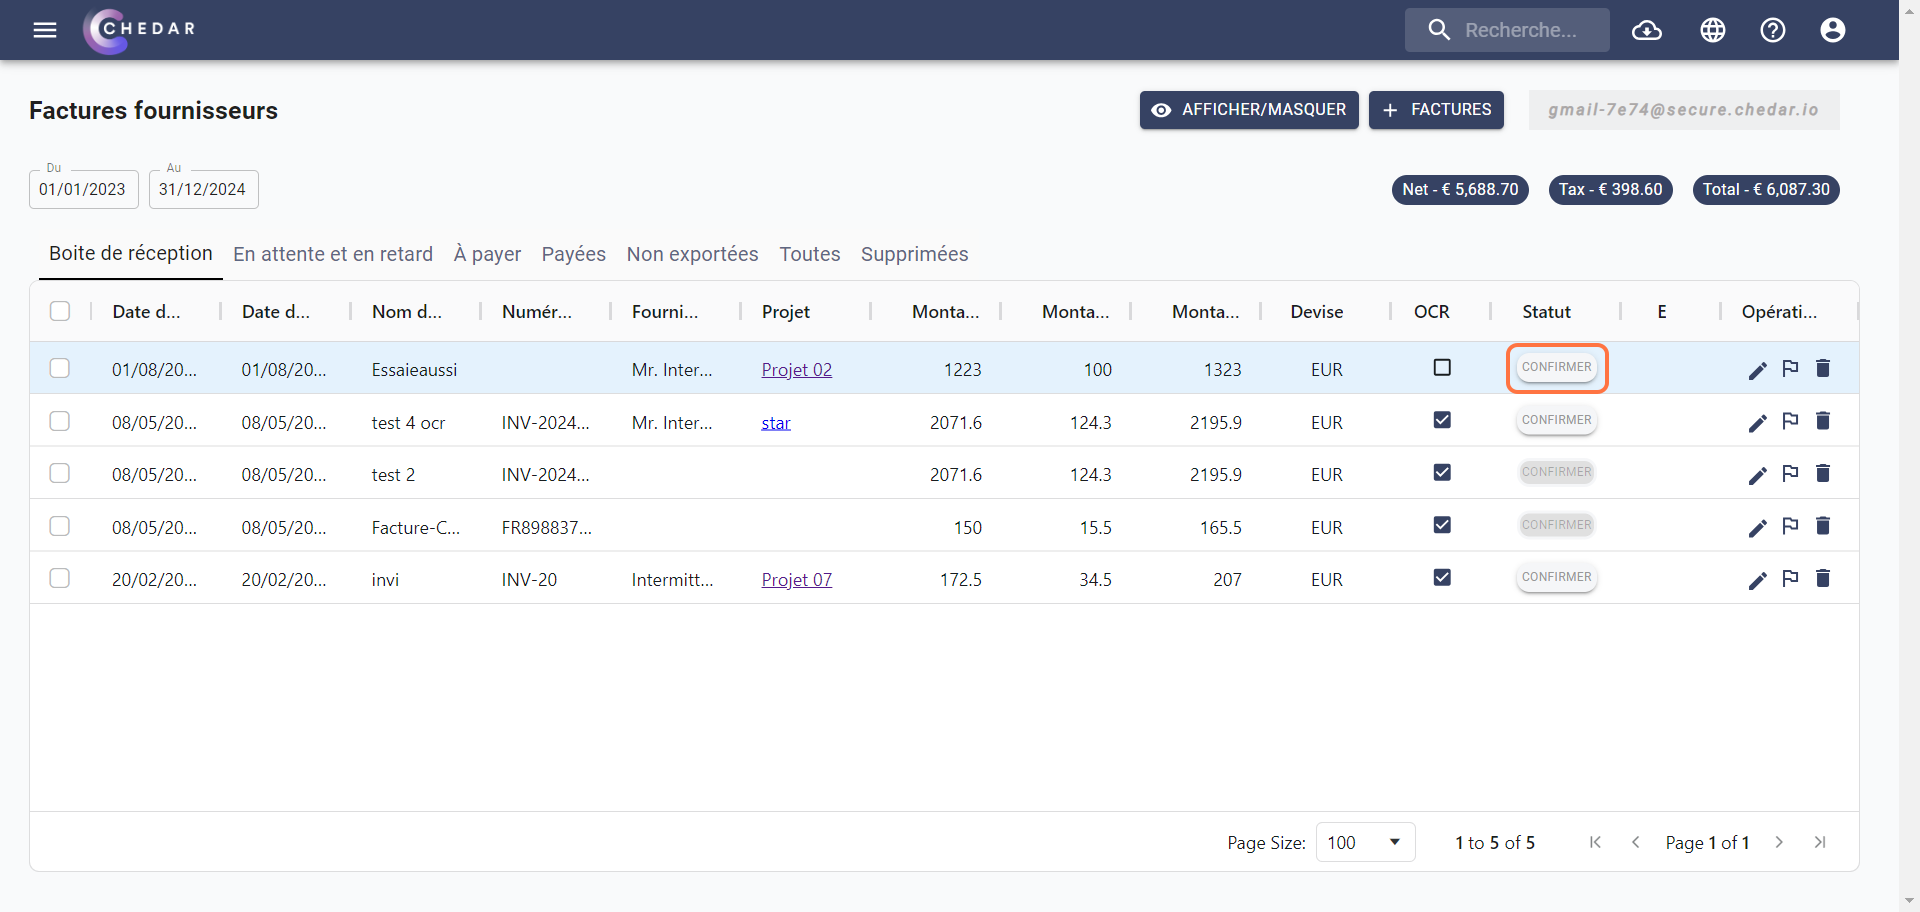Confirm the invi invoice
1920x912 pixels.
(1556, 577)
